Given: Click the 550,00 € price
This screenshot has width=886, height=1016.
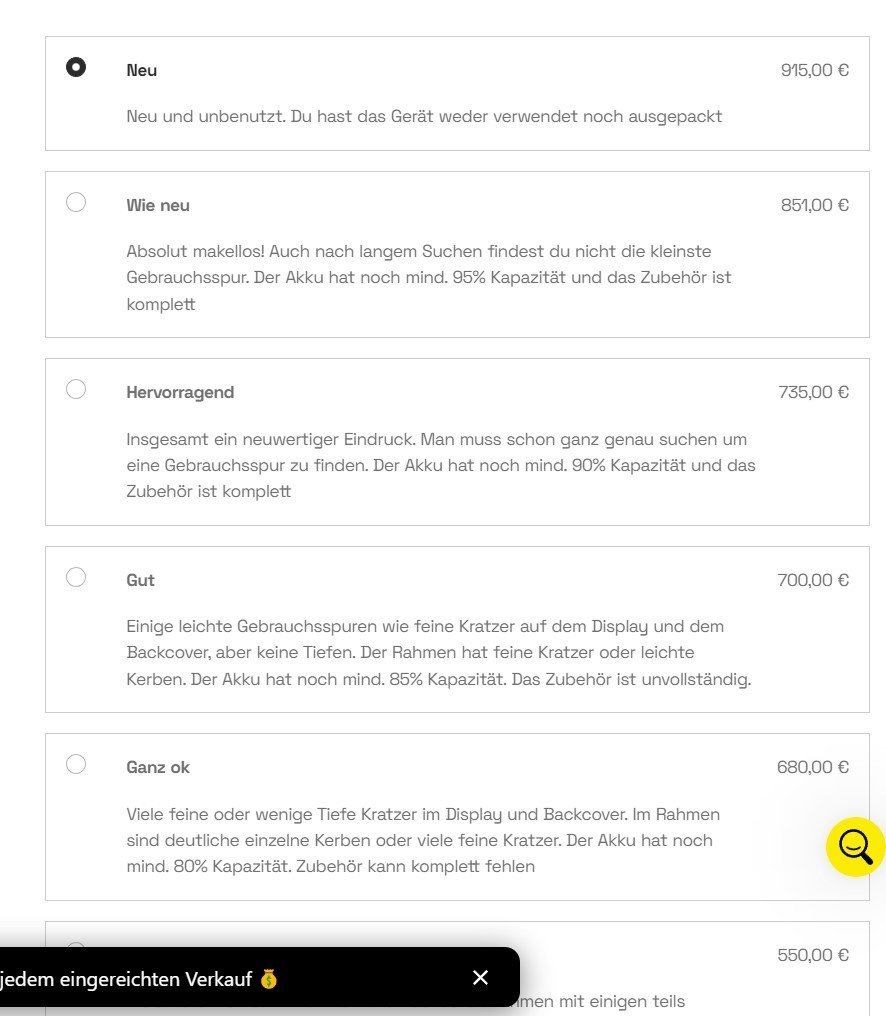Looking at the screenshot, I should [813, 955].
